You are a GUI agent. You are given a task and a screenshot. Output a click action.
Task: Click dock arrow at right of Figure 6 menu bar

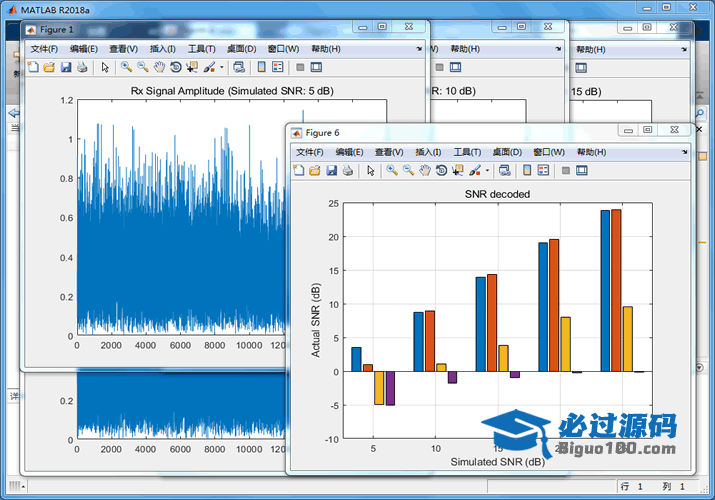click(x=685, y=151)
